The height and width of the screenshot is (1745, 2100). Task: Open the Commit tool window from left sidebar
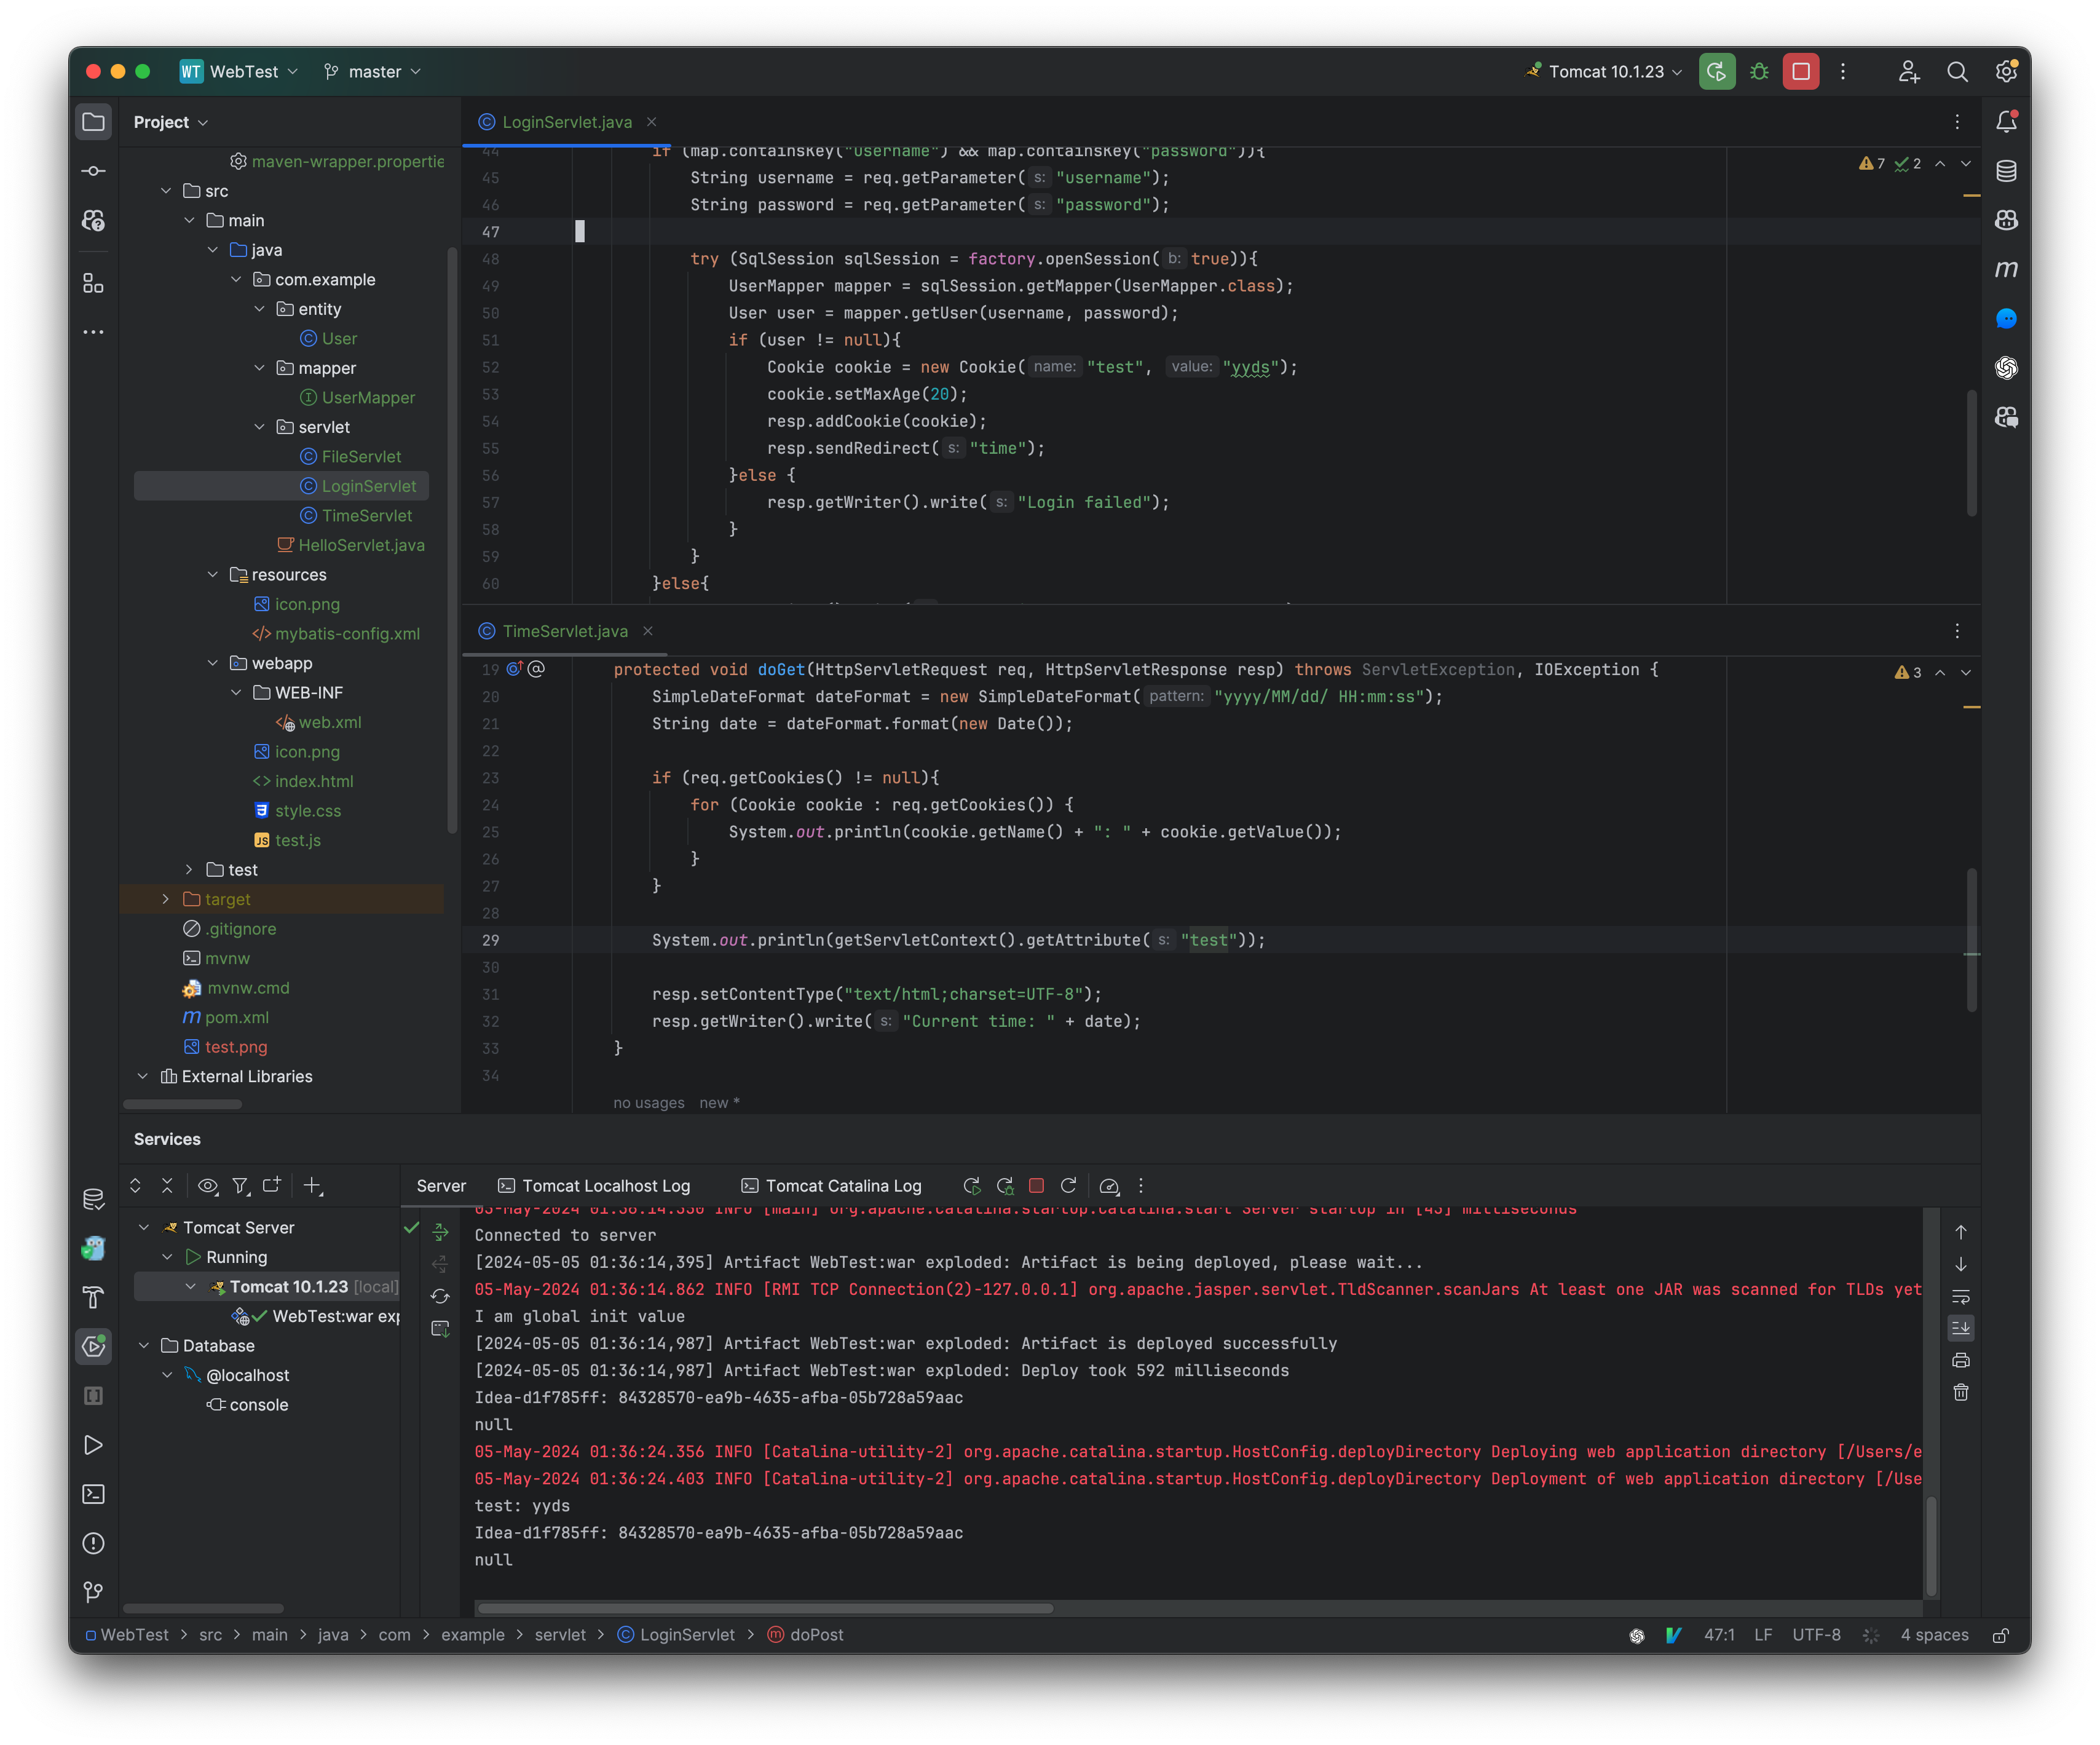coord(93,170)
